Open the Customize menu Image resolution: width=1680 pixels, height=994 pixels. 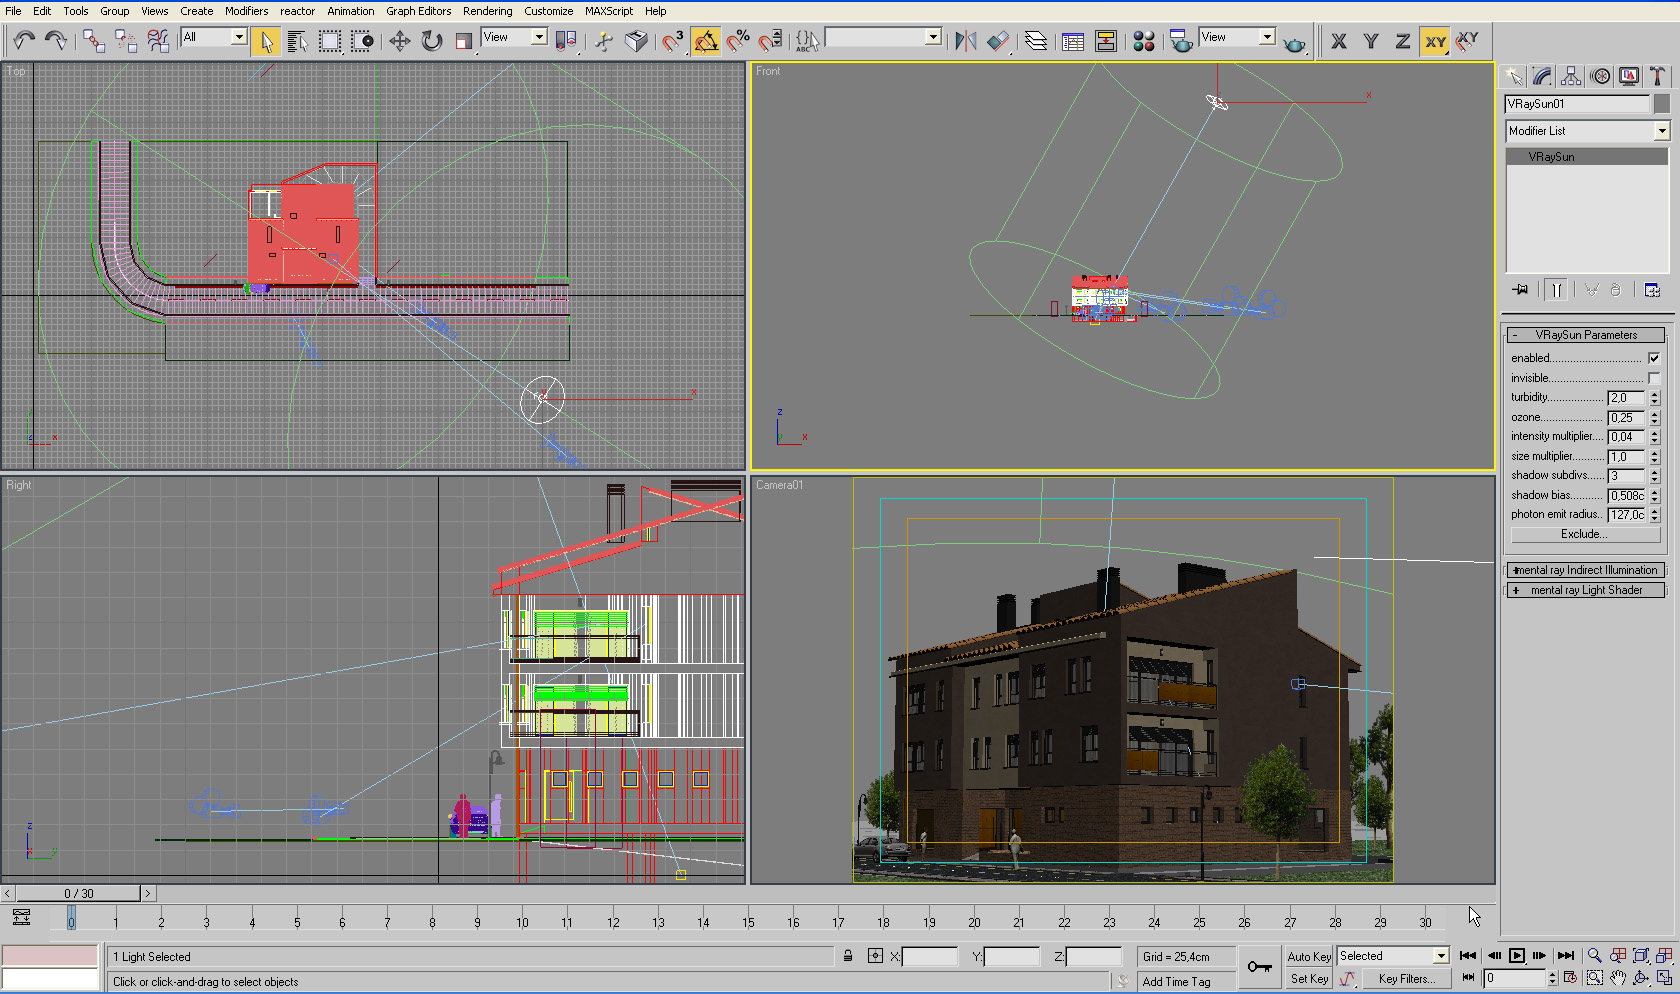(x=549, y=11)
